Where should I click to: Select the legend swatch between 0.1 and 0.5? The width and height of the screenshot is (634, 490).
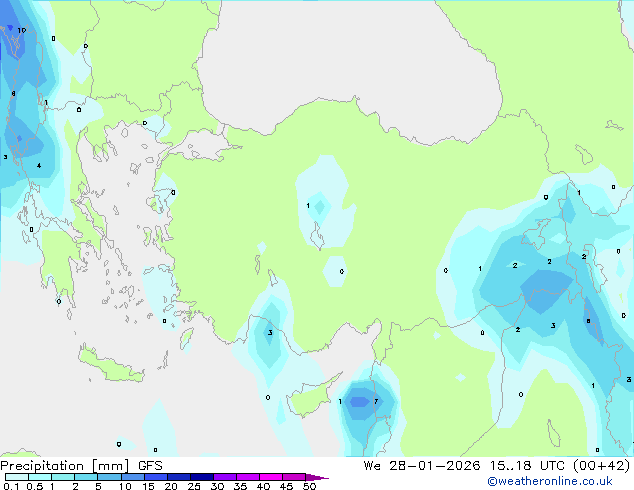pos(17,477)
